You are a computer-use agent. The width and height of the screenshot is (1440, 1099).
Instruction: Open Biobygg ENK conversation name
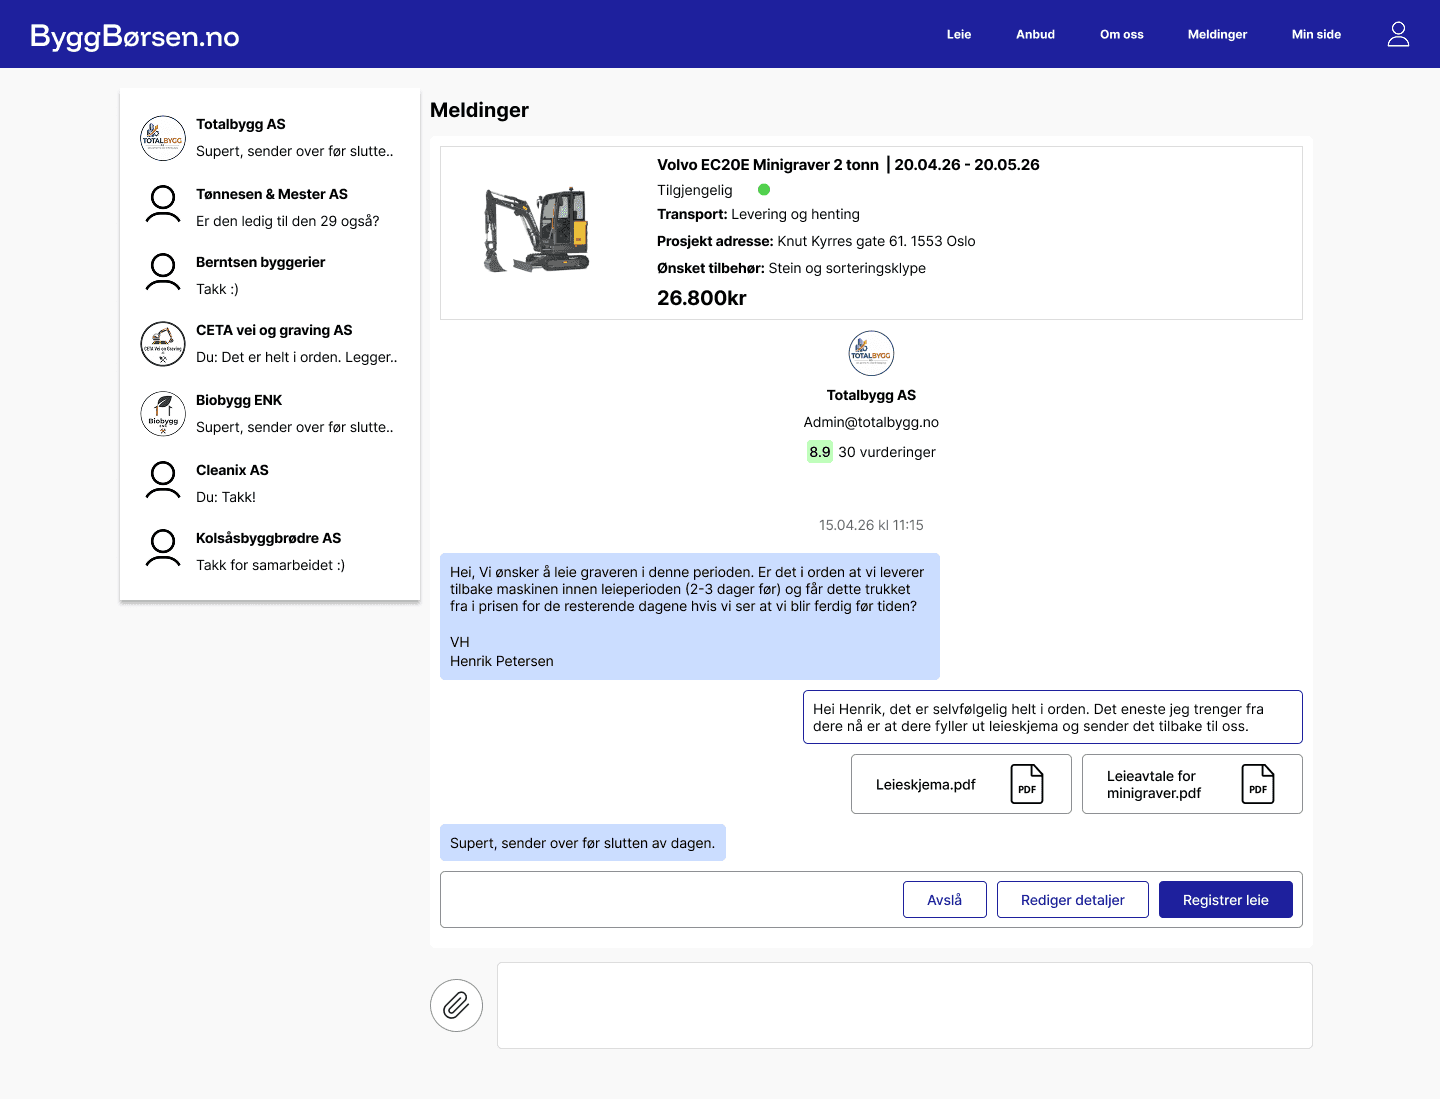[x=239, y=400]
